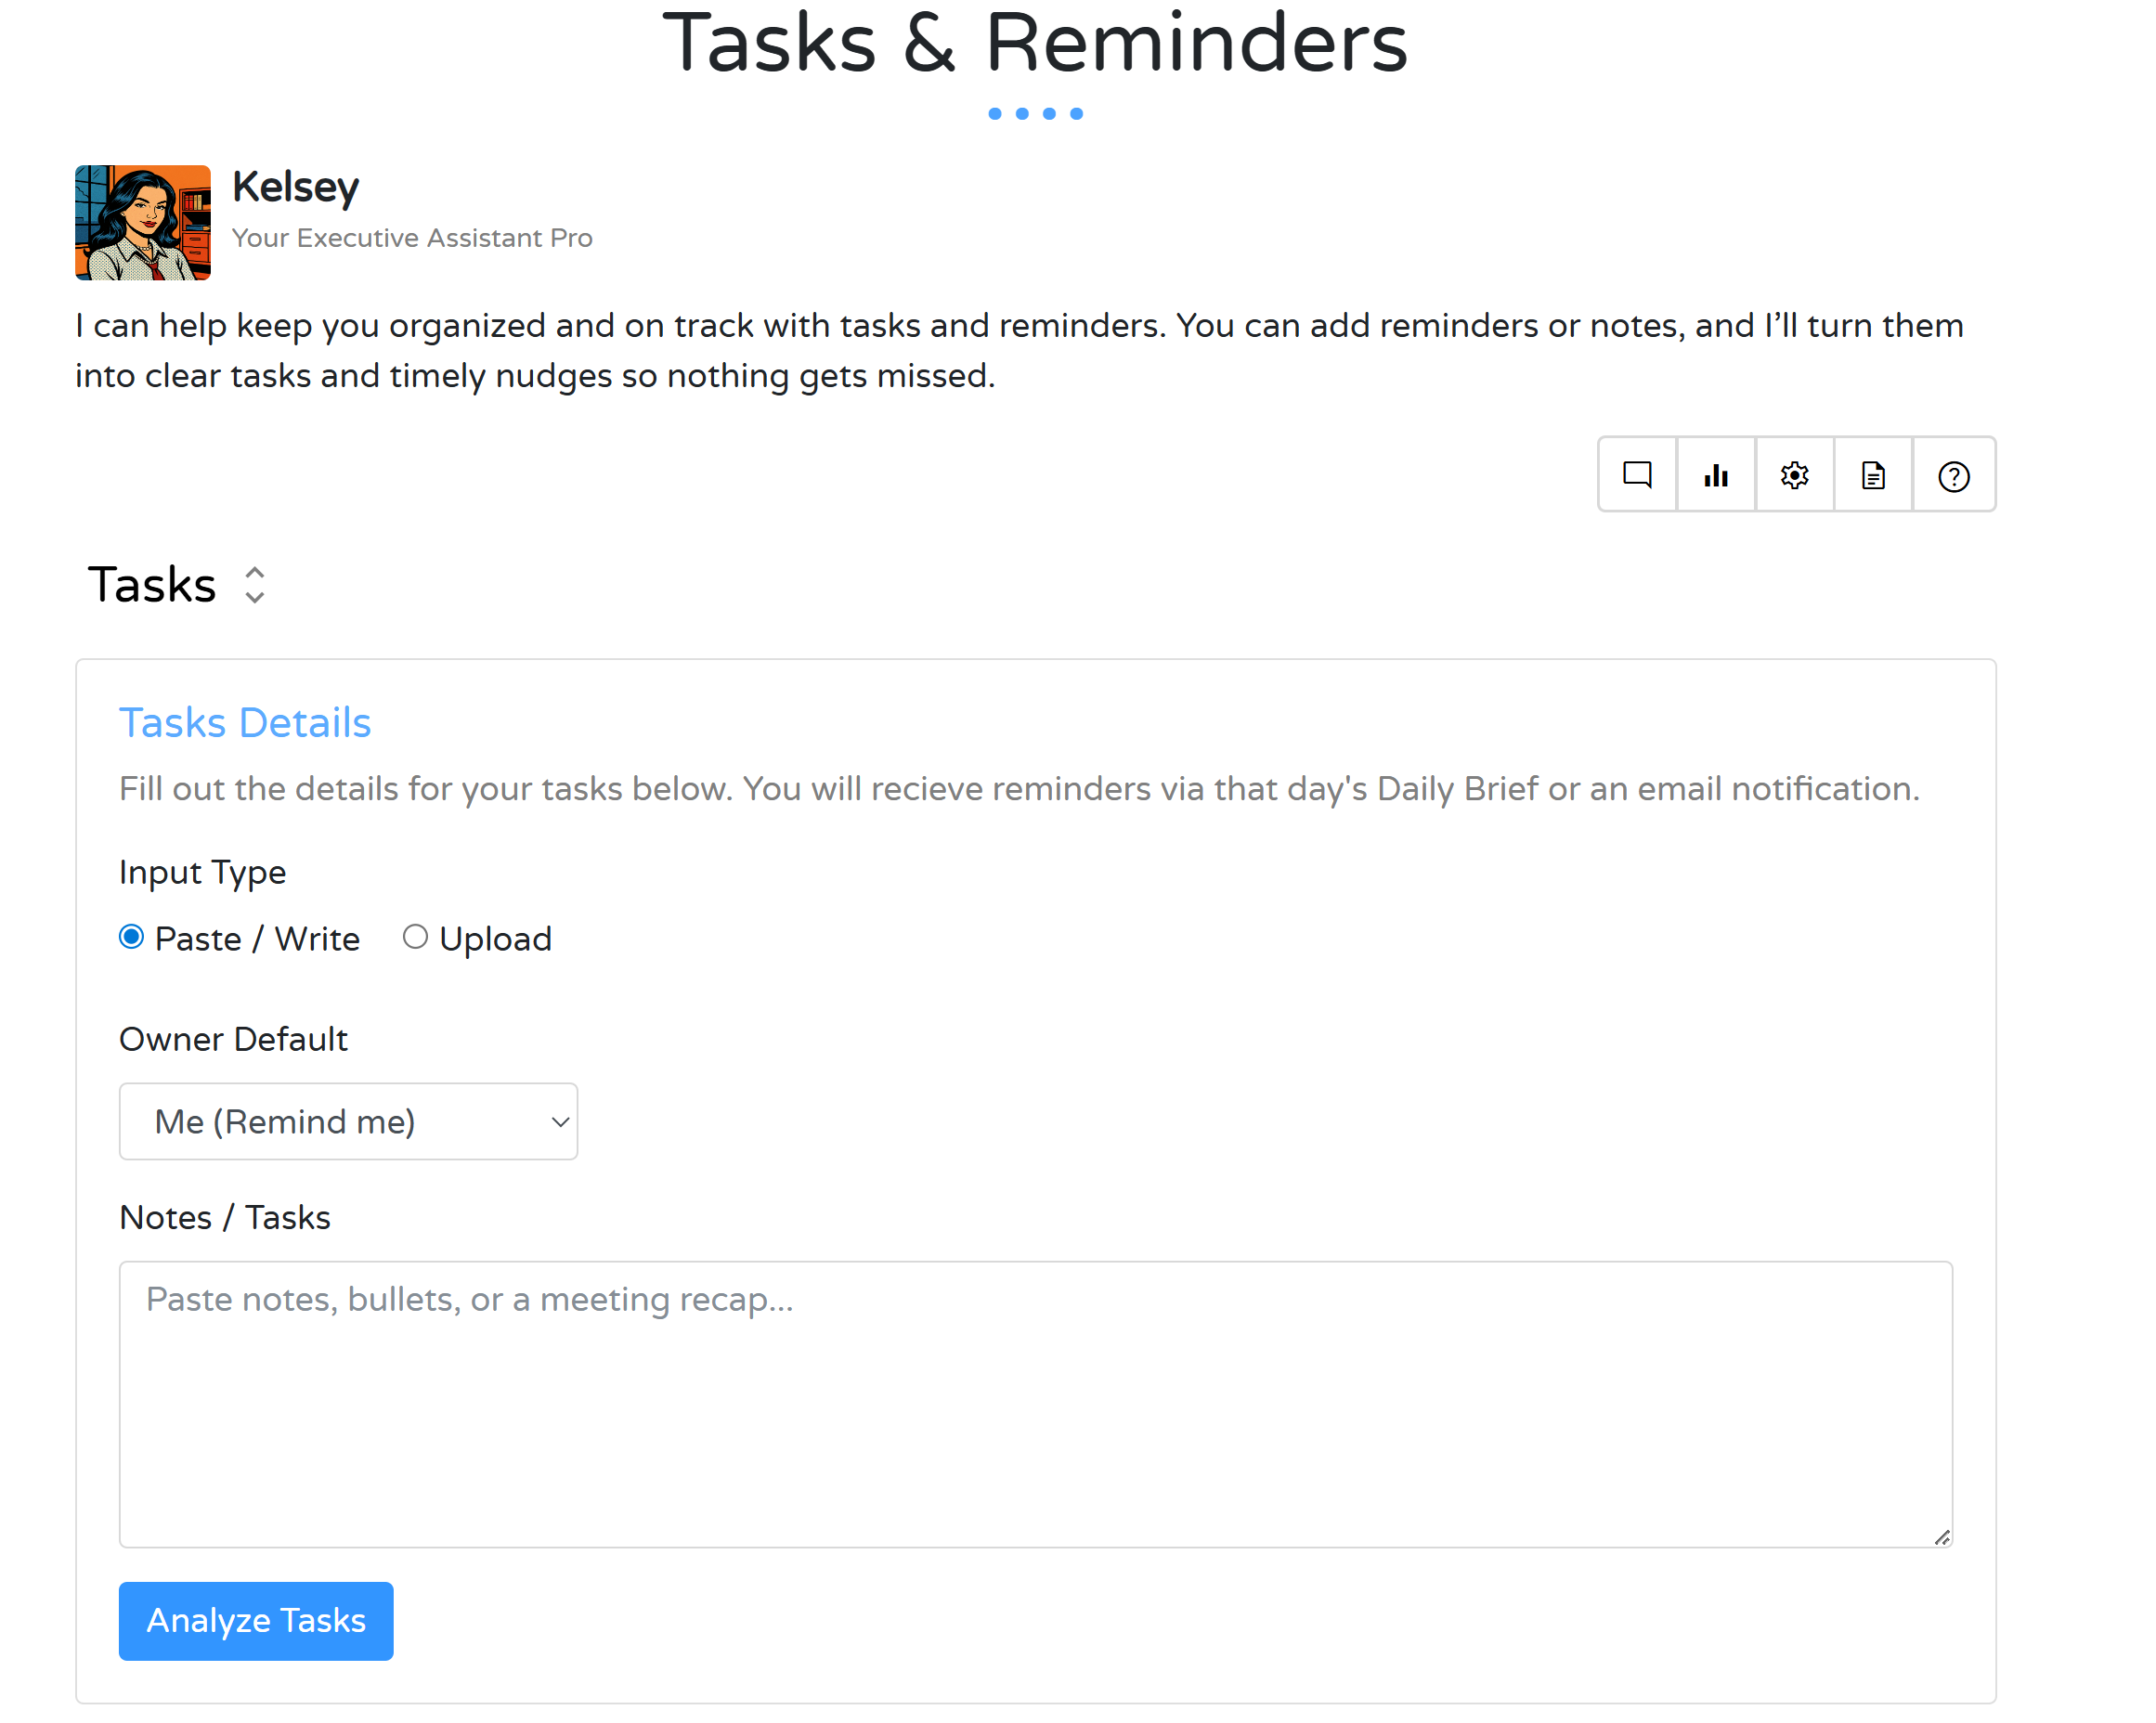This screenshot has width=2156, height=1723.
Task: Click the last blue dot under the title
Action: pos(1077,114)
